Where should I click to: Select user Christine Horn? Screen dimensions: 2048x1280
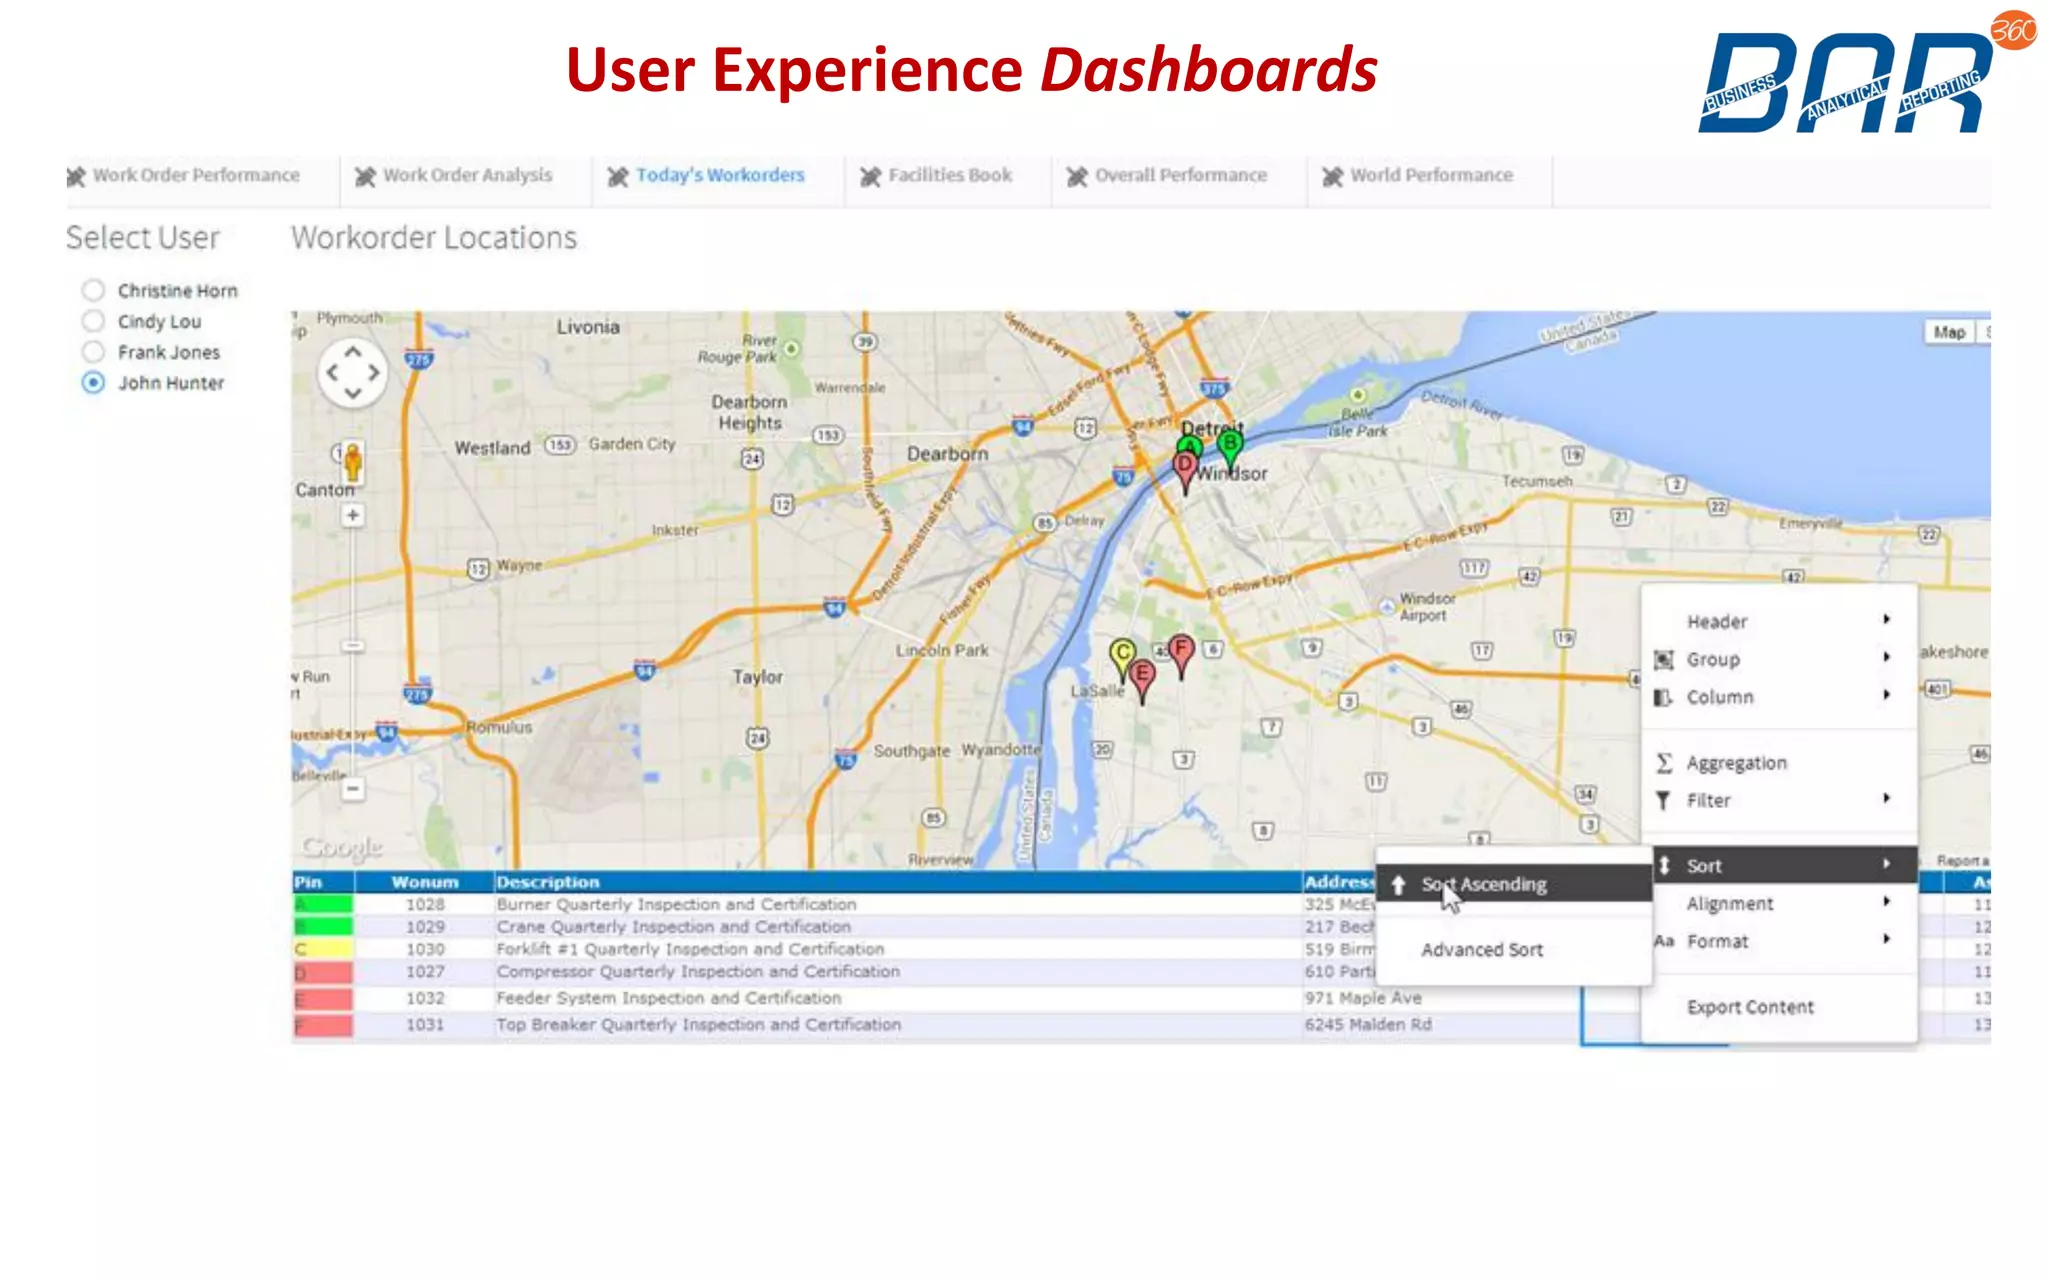(93, 290)
